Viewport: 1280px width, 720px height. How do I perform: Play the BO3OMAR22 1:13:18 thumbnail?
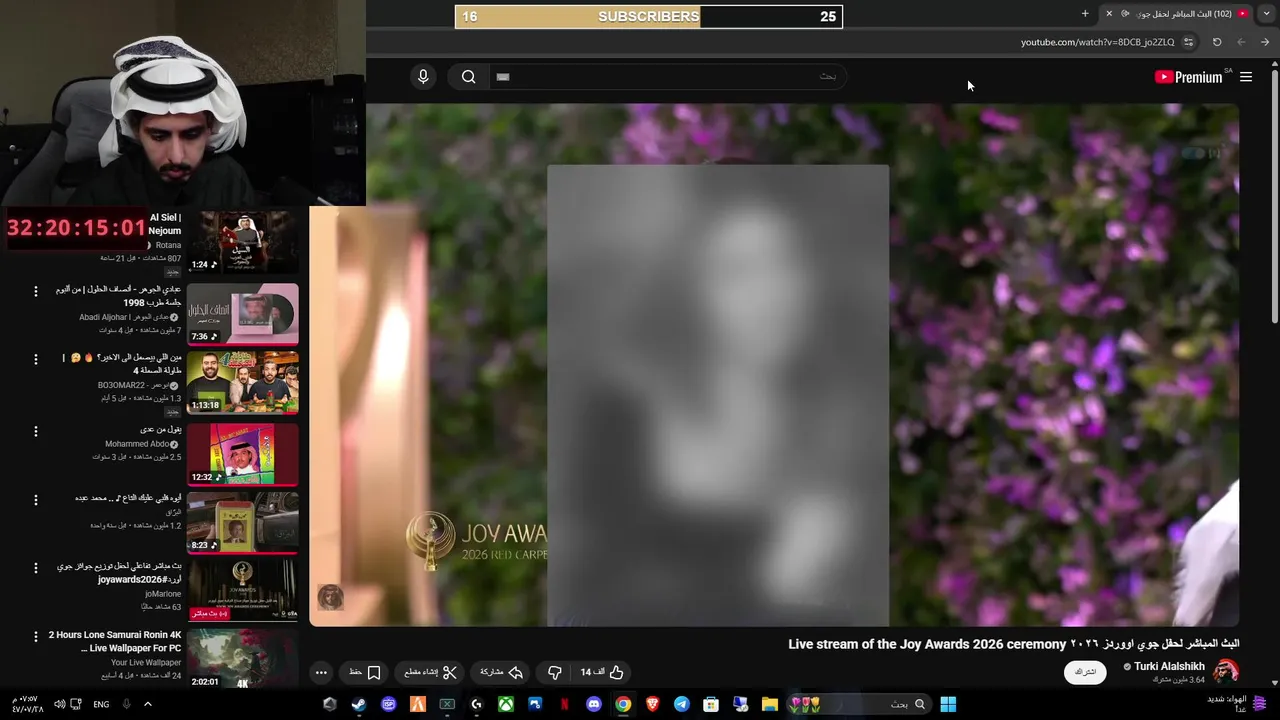click(243, 383)
